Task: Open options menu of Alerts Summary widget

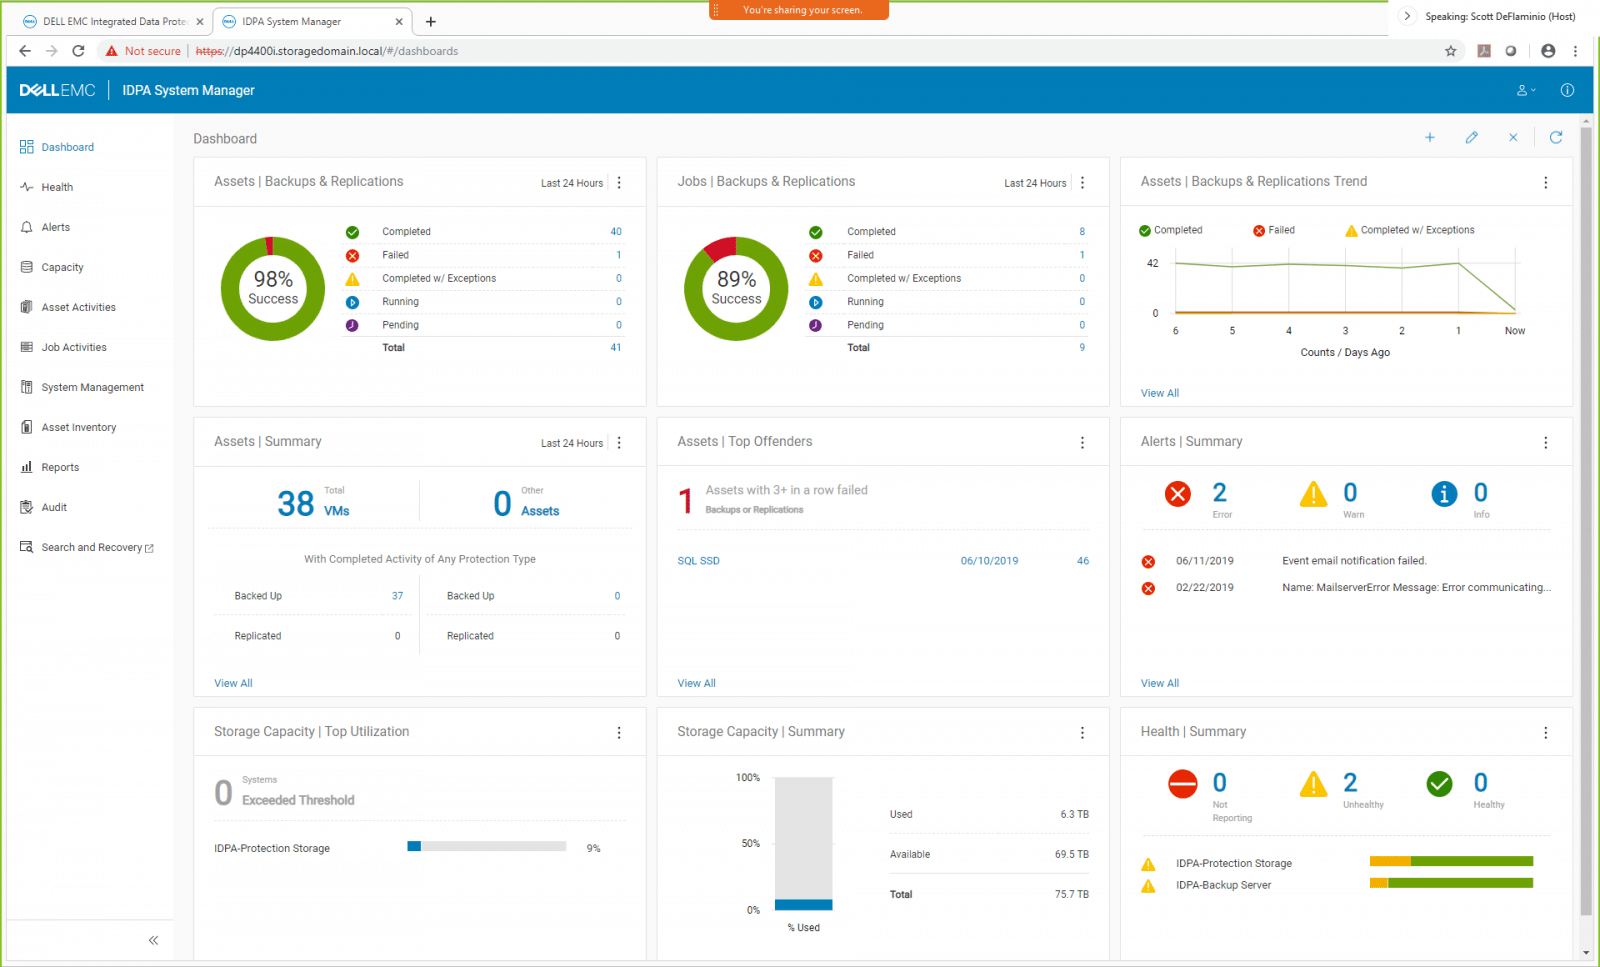Action: pos(1546,443)
